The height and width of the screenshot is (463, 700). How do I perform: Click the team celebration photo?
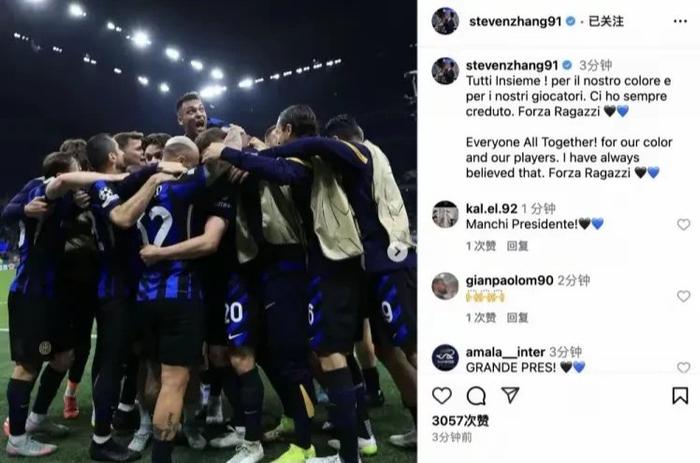(x=208, y=231)
